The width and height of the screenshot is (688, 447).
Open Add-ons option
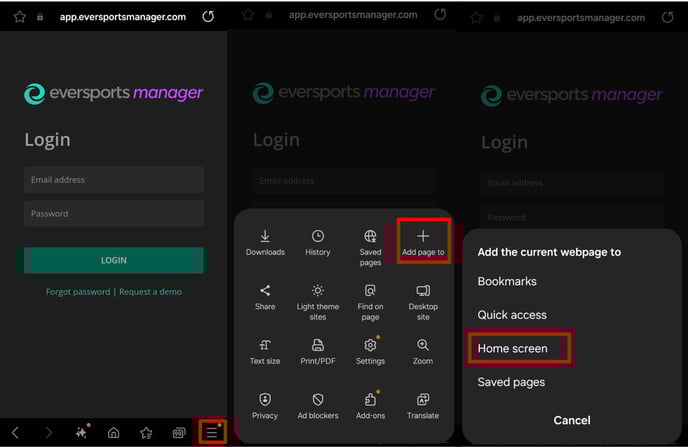pos(370,406)
